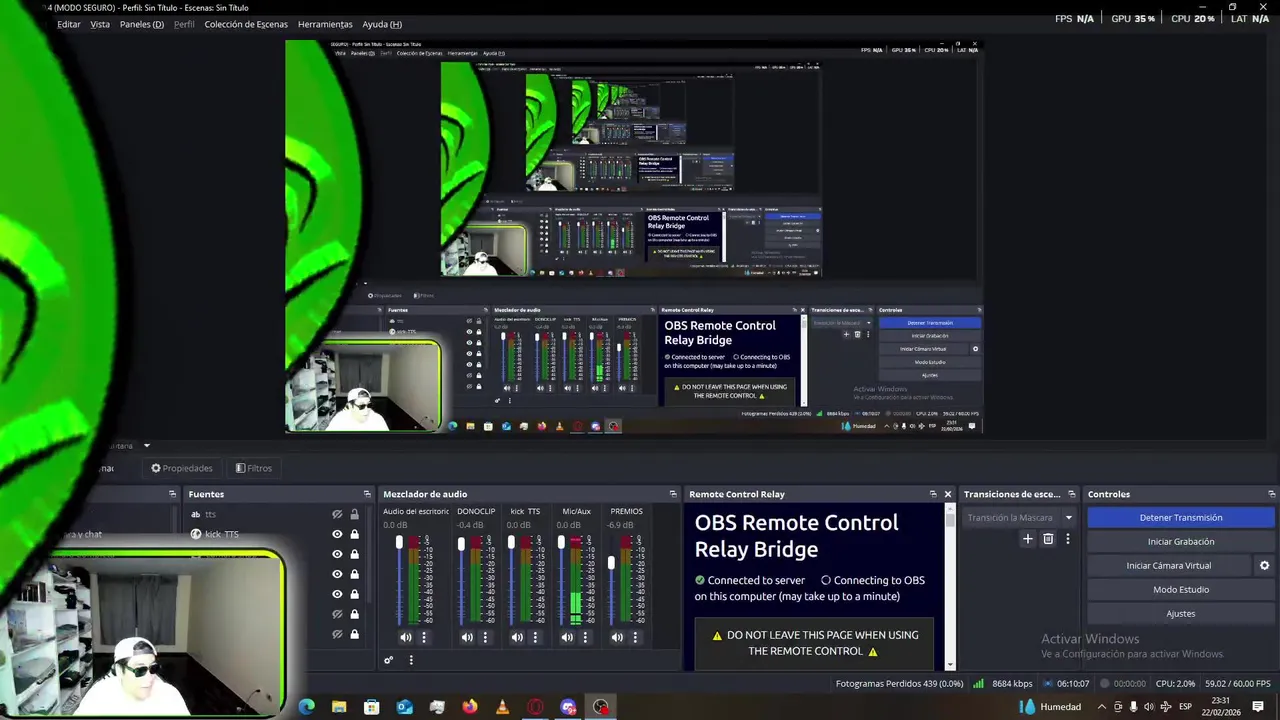1280x720 pixels.
Task: Open Paneles (D) menu
Action: (142, 24)
